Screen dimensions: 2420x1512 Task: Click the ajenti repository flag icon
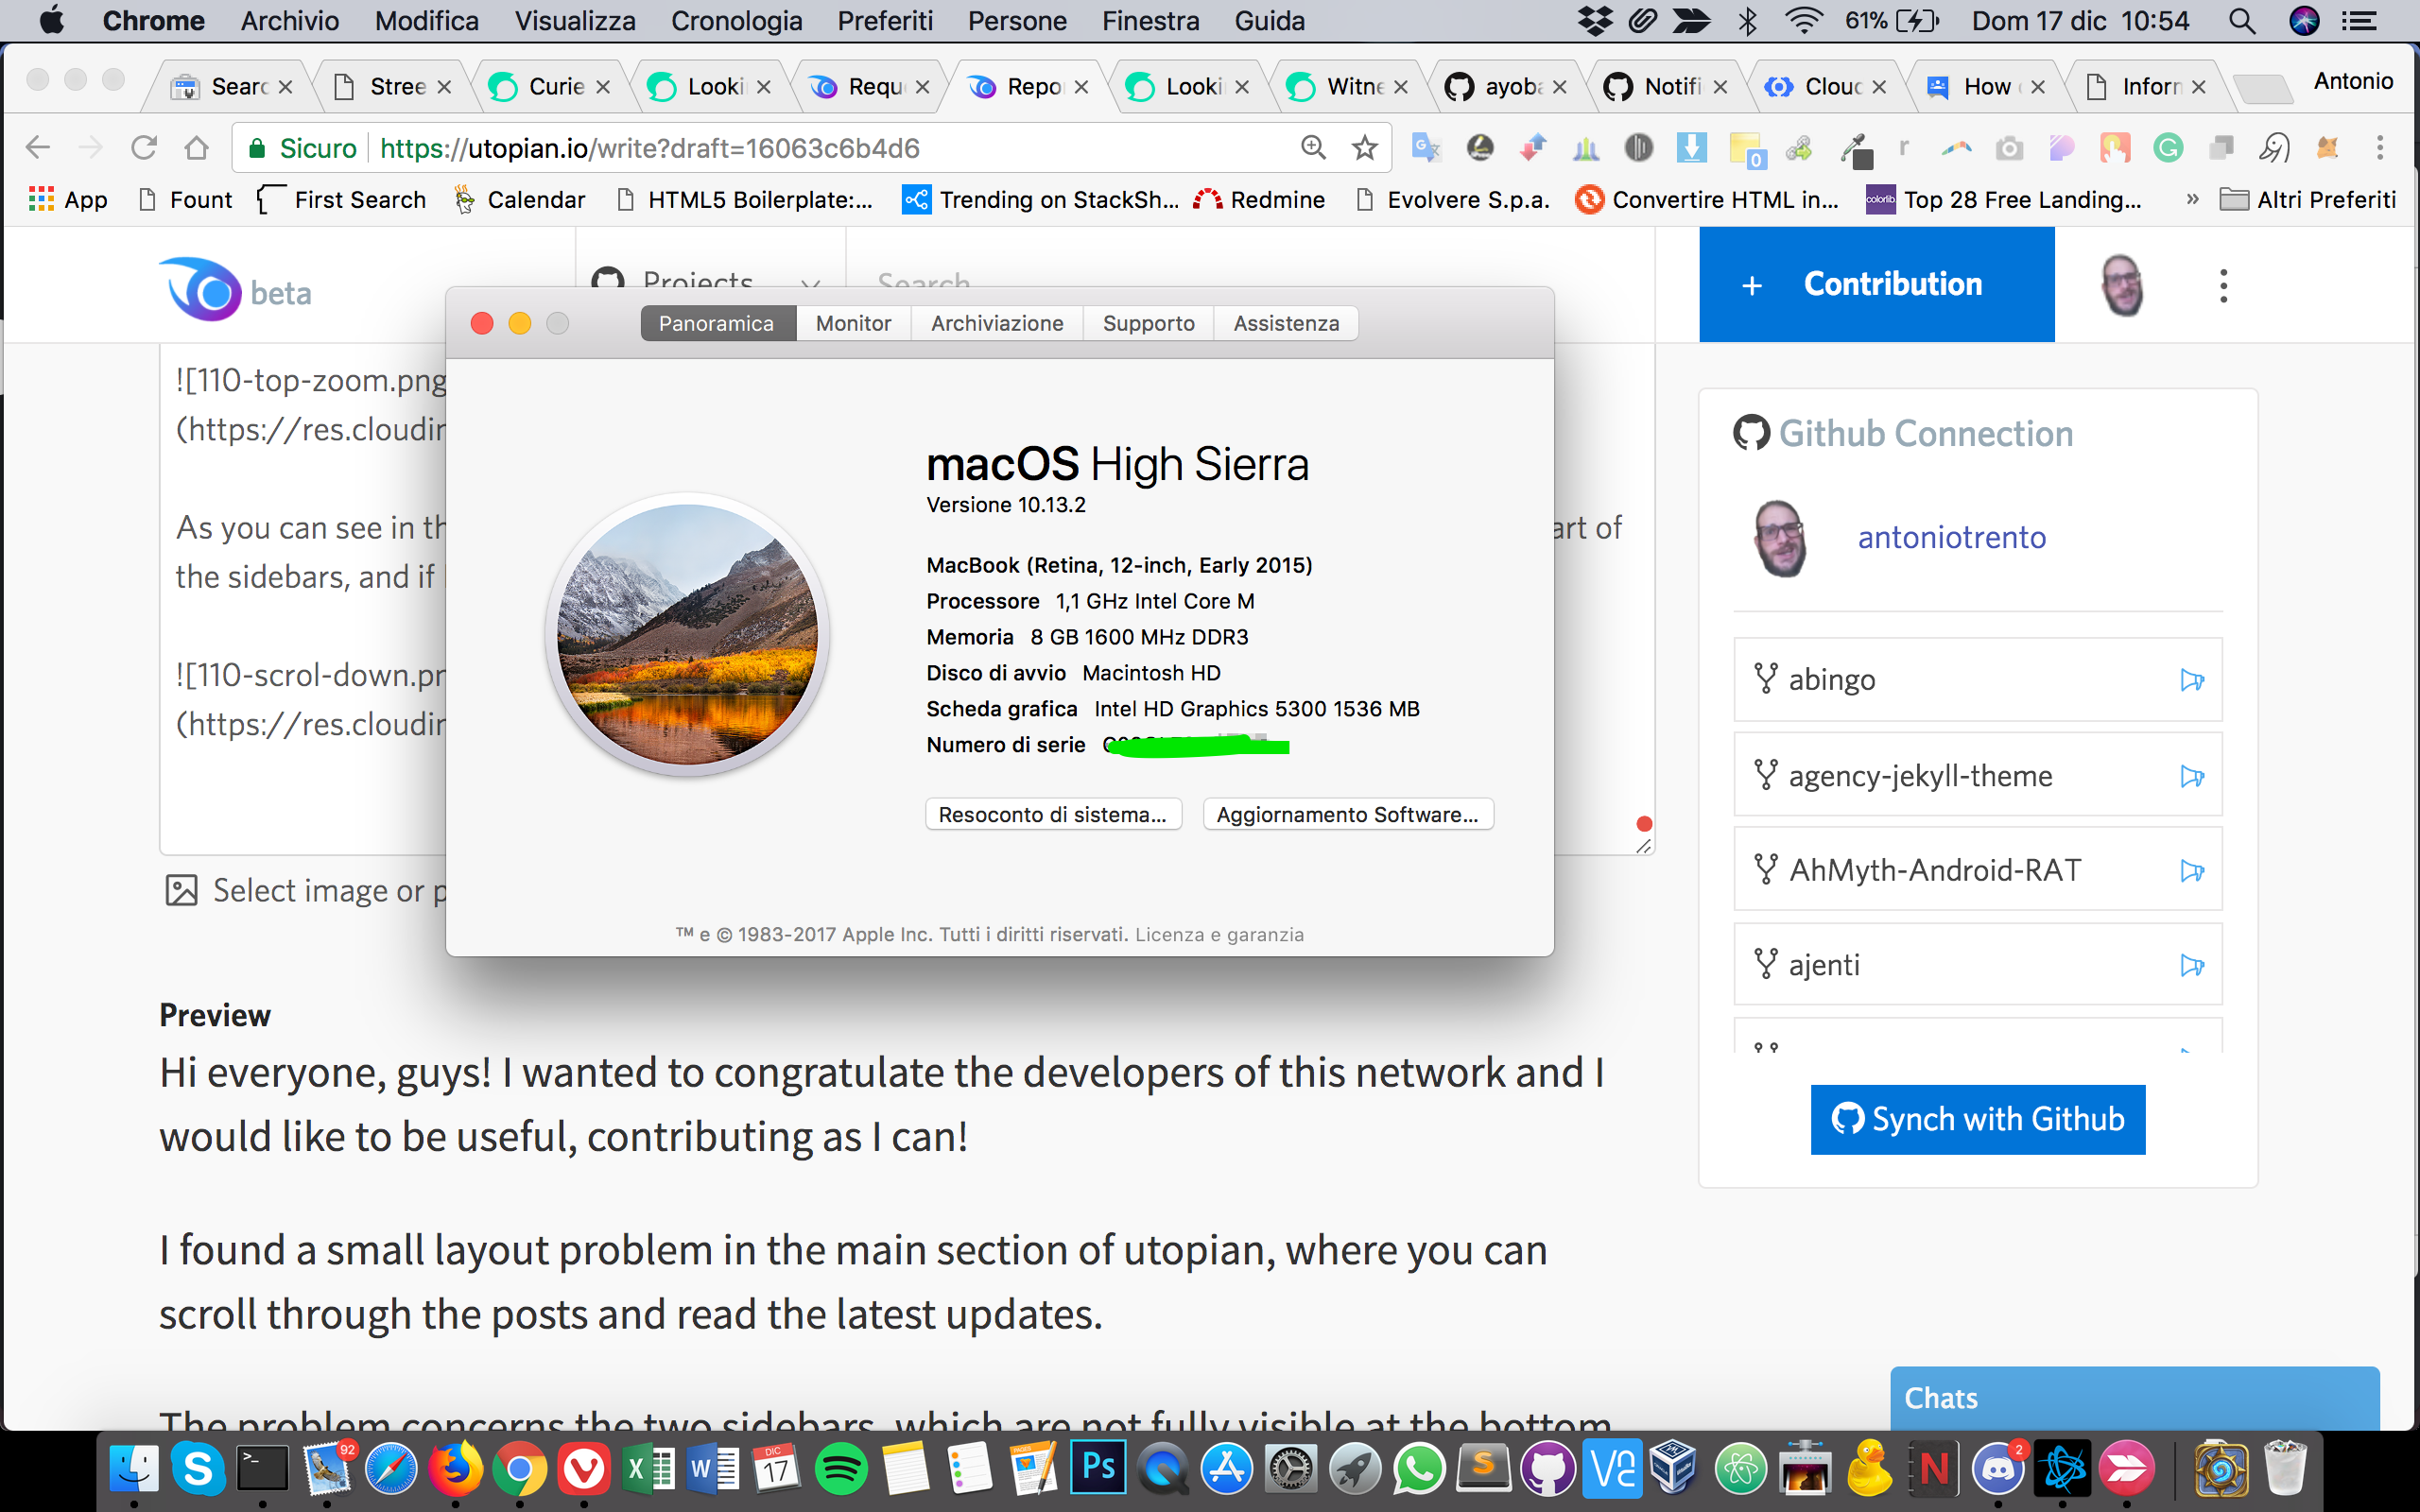pyautogui.click(x=2191, y=965)
